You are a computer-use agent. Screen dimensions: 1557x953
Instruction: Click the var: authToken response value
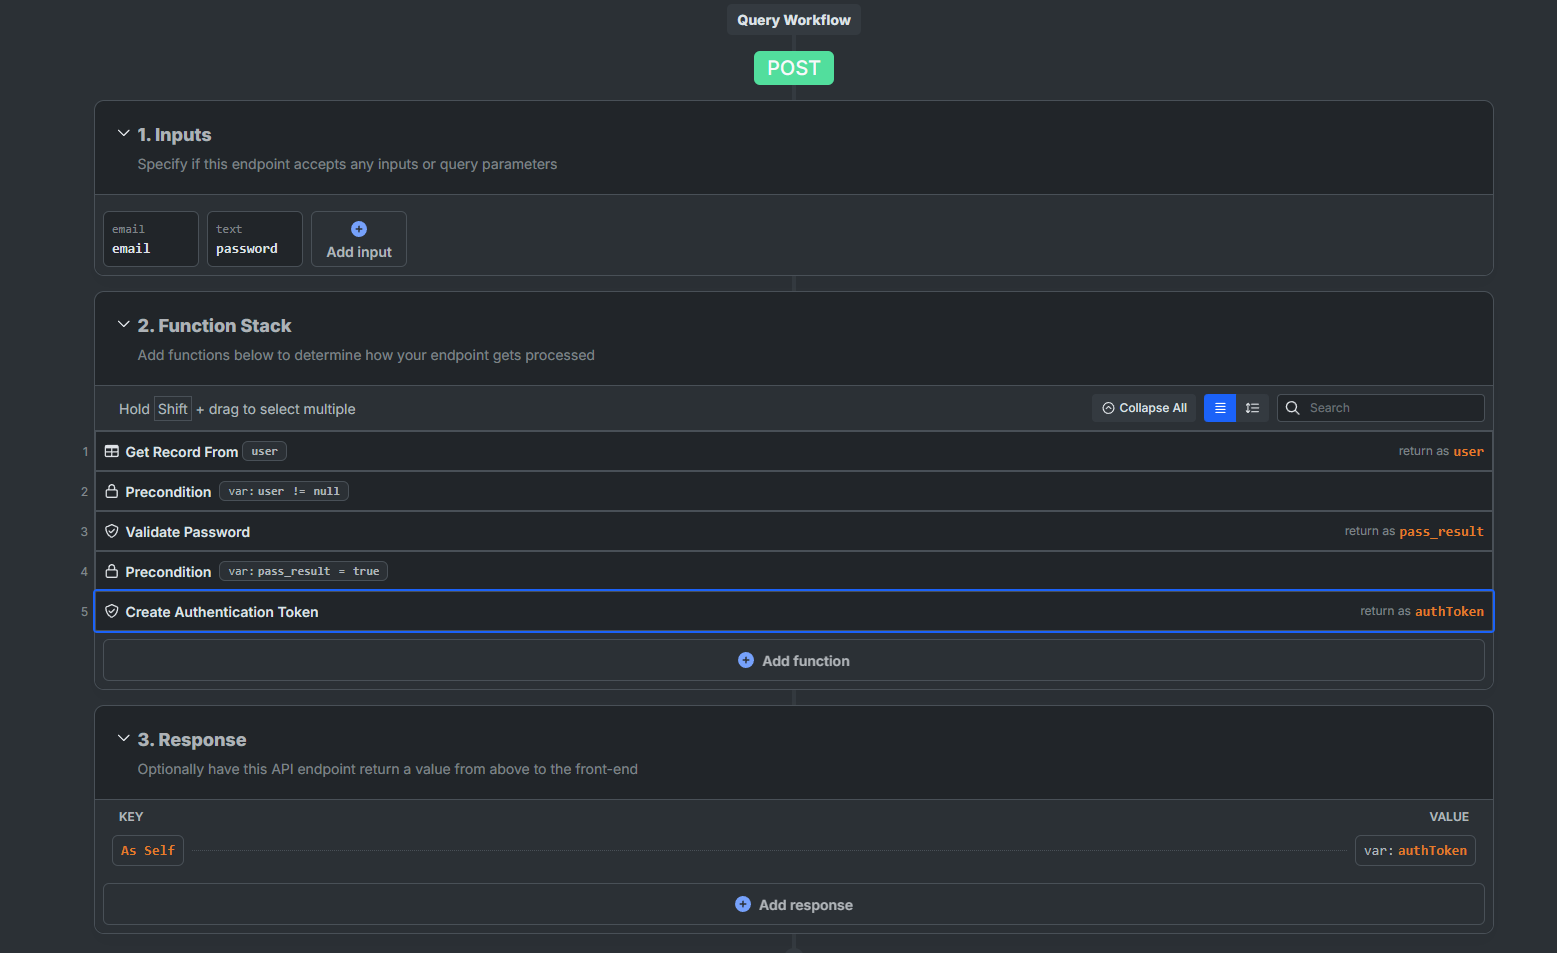coord(1415,850)
